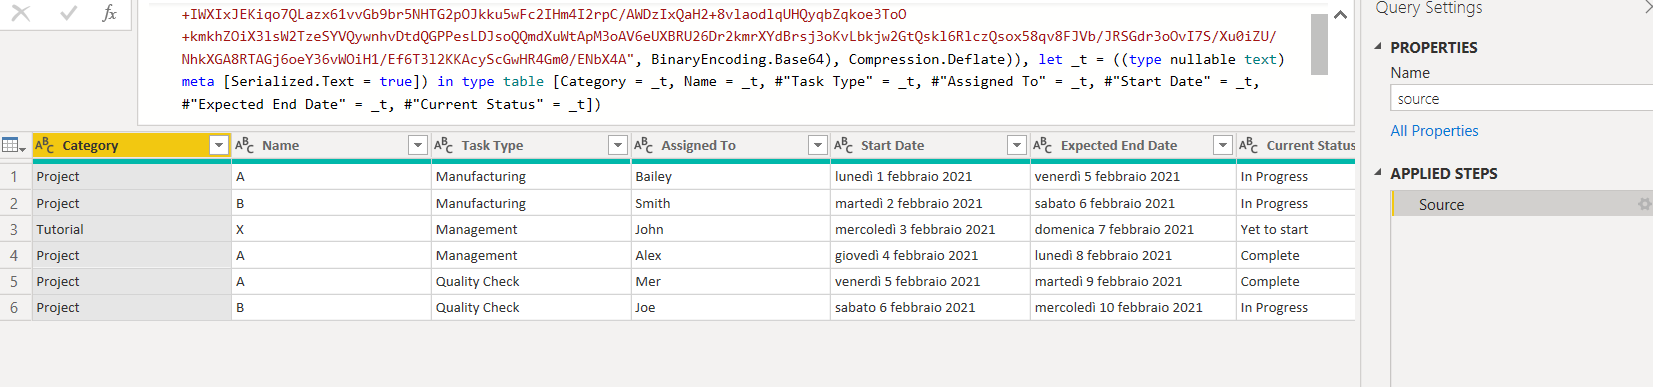Viewport: 1653px width, 387px height.
Task: Click the martedì 2 febbraio 2021 cell
Action: point(931,203)
